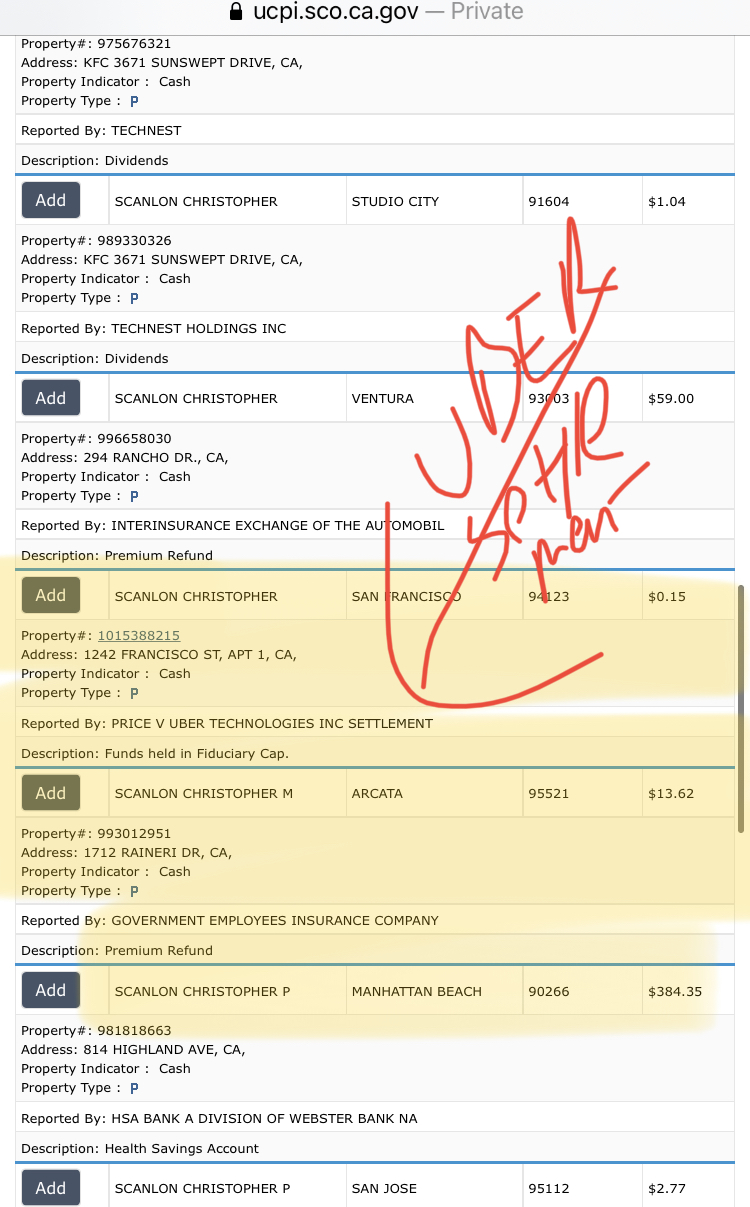The image size is (750, 1207).
Task: Open Property Type P for property 996658030
Action: tap(134, 496)
